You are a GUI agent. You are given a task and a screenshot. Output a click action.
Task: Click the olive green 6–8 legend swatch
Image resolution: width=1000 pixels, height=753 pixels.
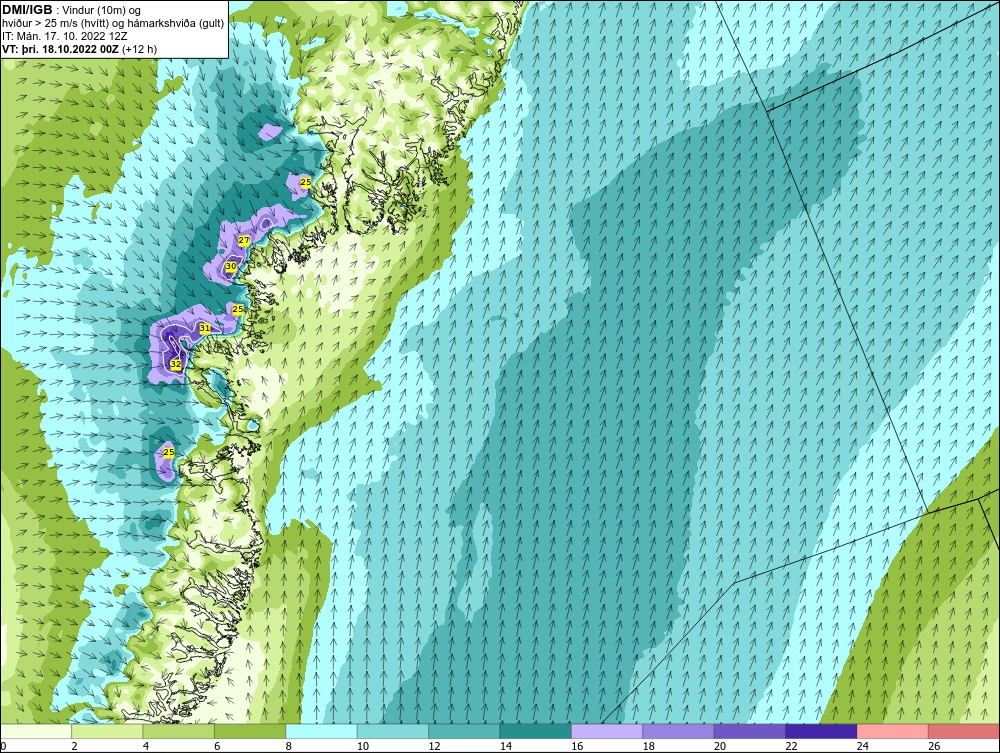250,731
